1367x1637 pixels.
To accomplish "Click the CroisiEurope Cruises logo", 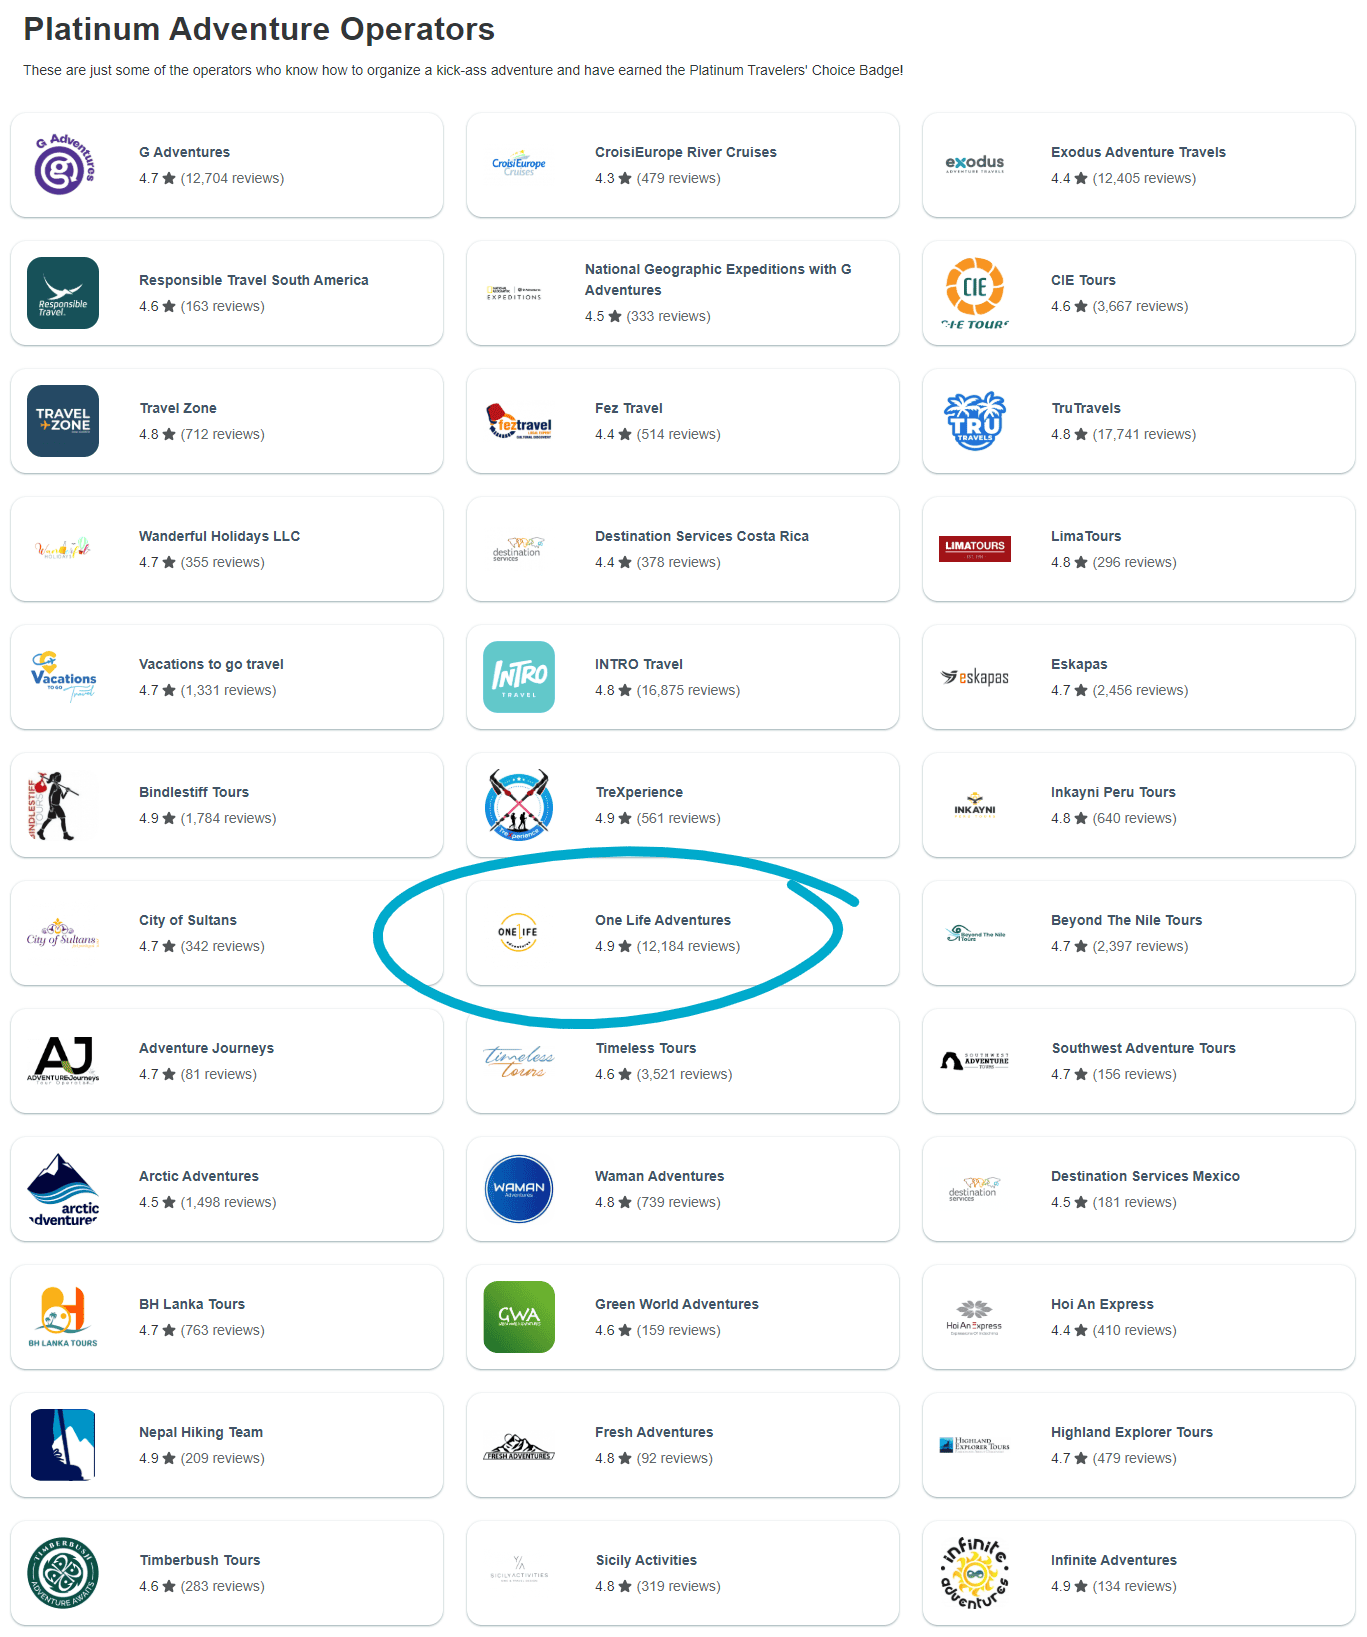I will [519, 165].
